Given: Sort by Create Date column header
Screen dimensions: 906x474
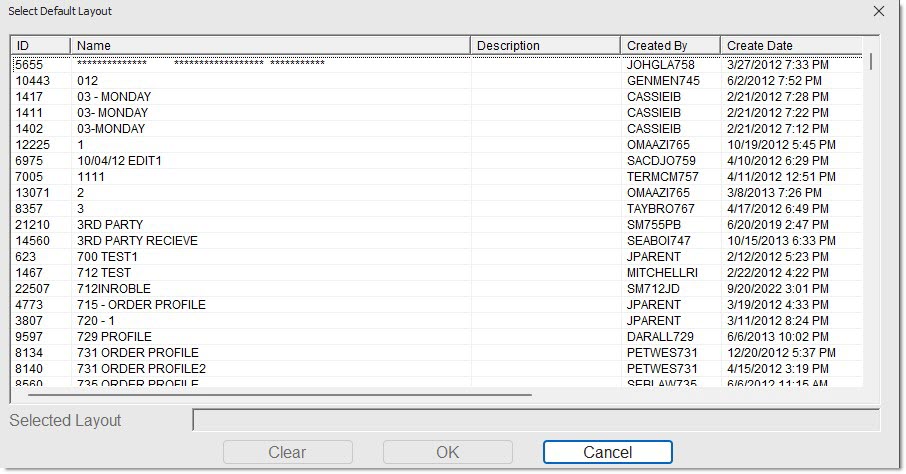Looking at the screenshot, I should 790,46.
